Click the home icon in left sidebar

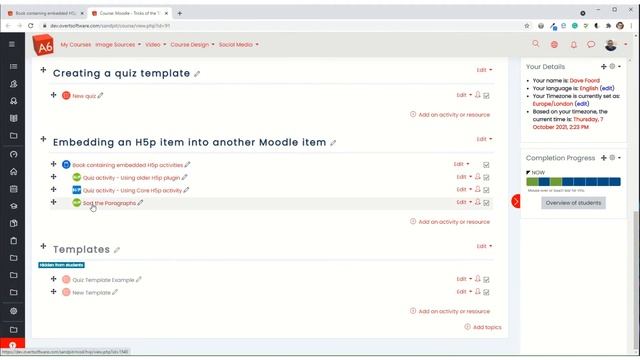tap(13, 171)
